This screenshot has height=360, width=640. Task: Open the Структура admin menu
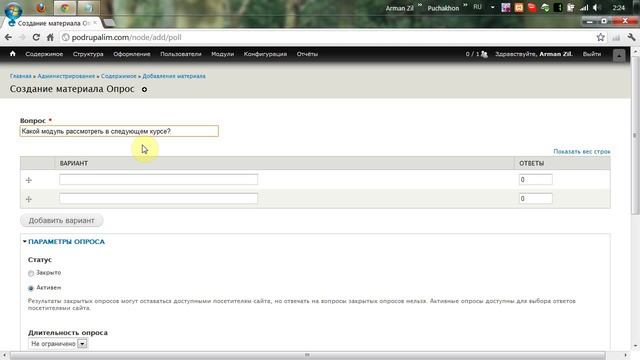pos(88,54)
